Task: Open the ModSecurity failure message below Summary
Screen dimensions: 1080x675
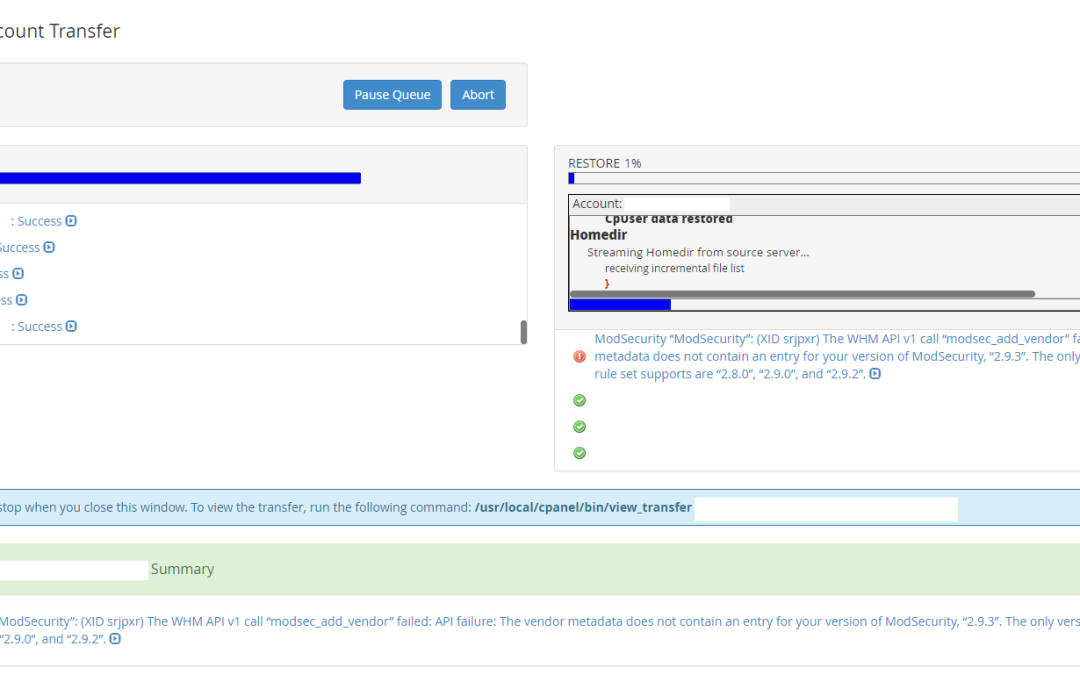Action: coord(540,630)
